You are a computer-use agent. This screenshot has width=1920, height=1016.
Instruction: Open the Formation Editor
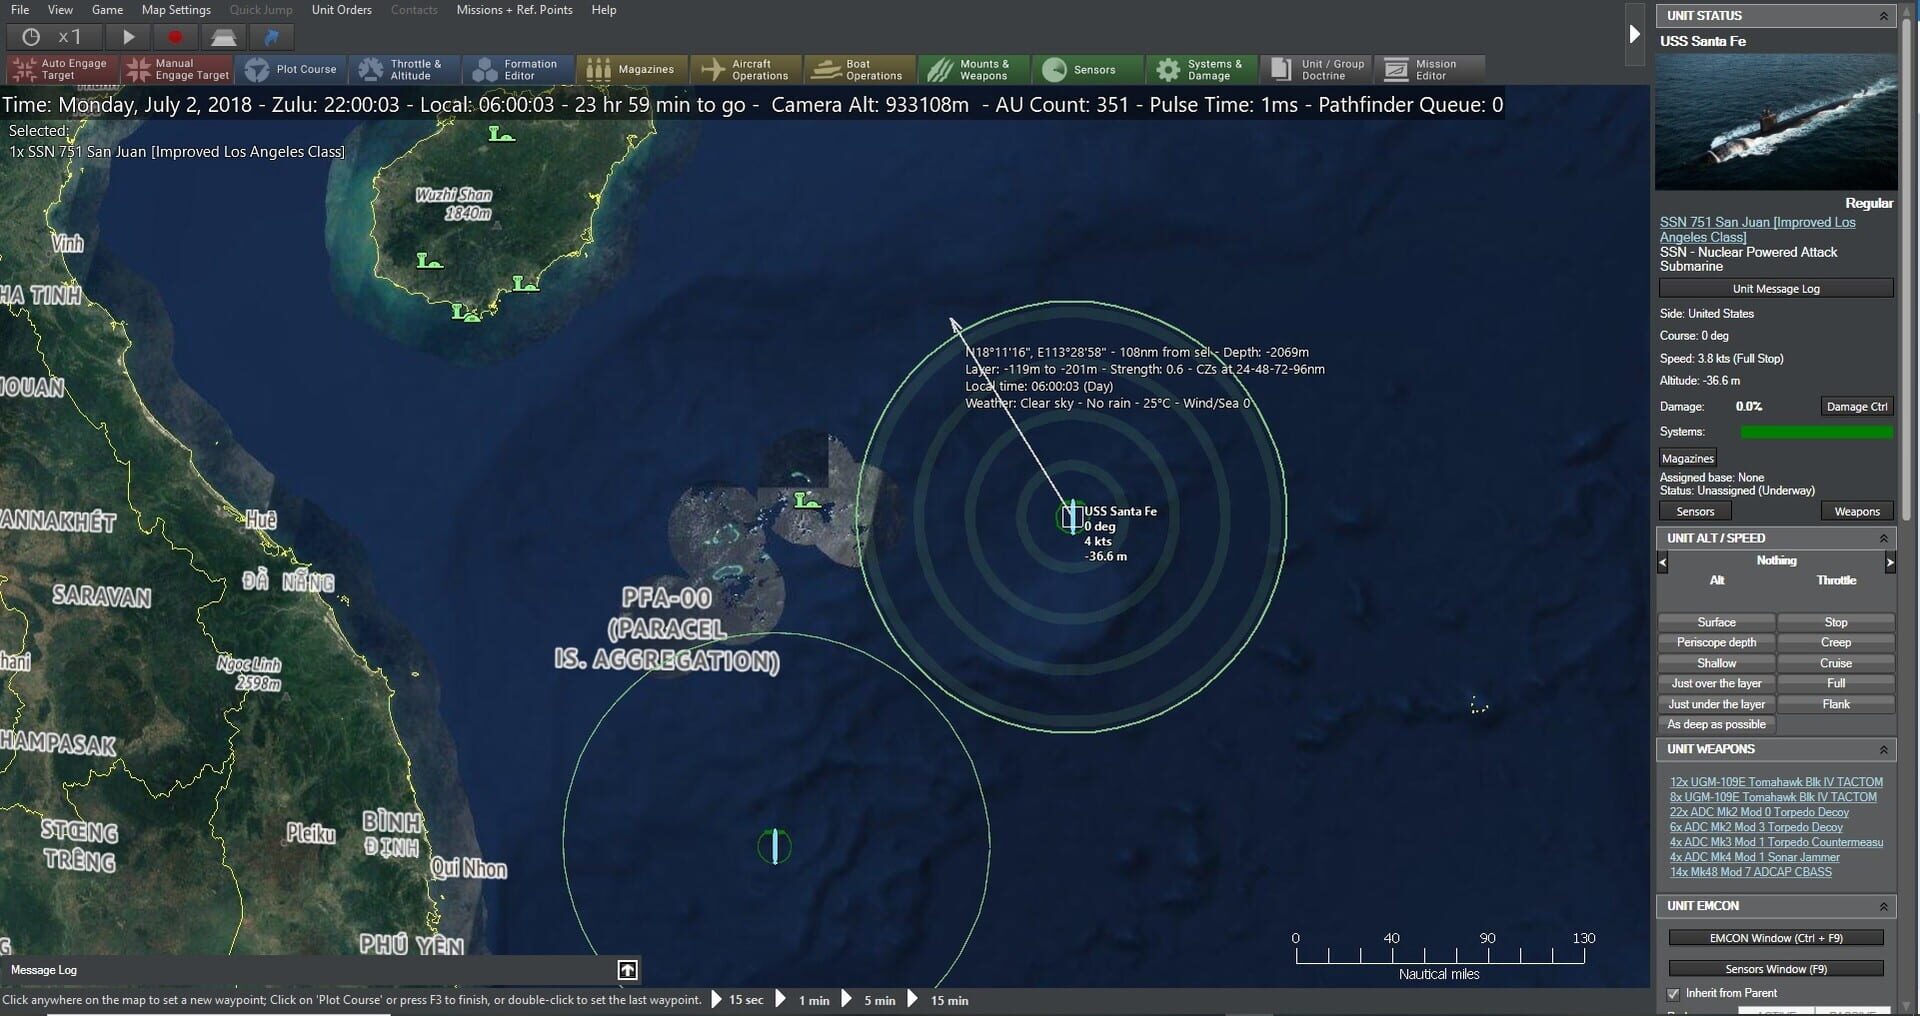tap(516, 69)
